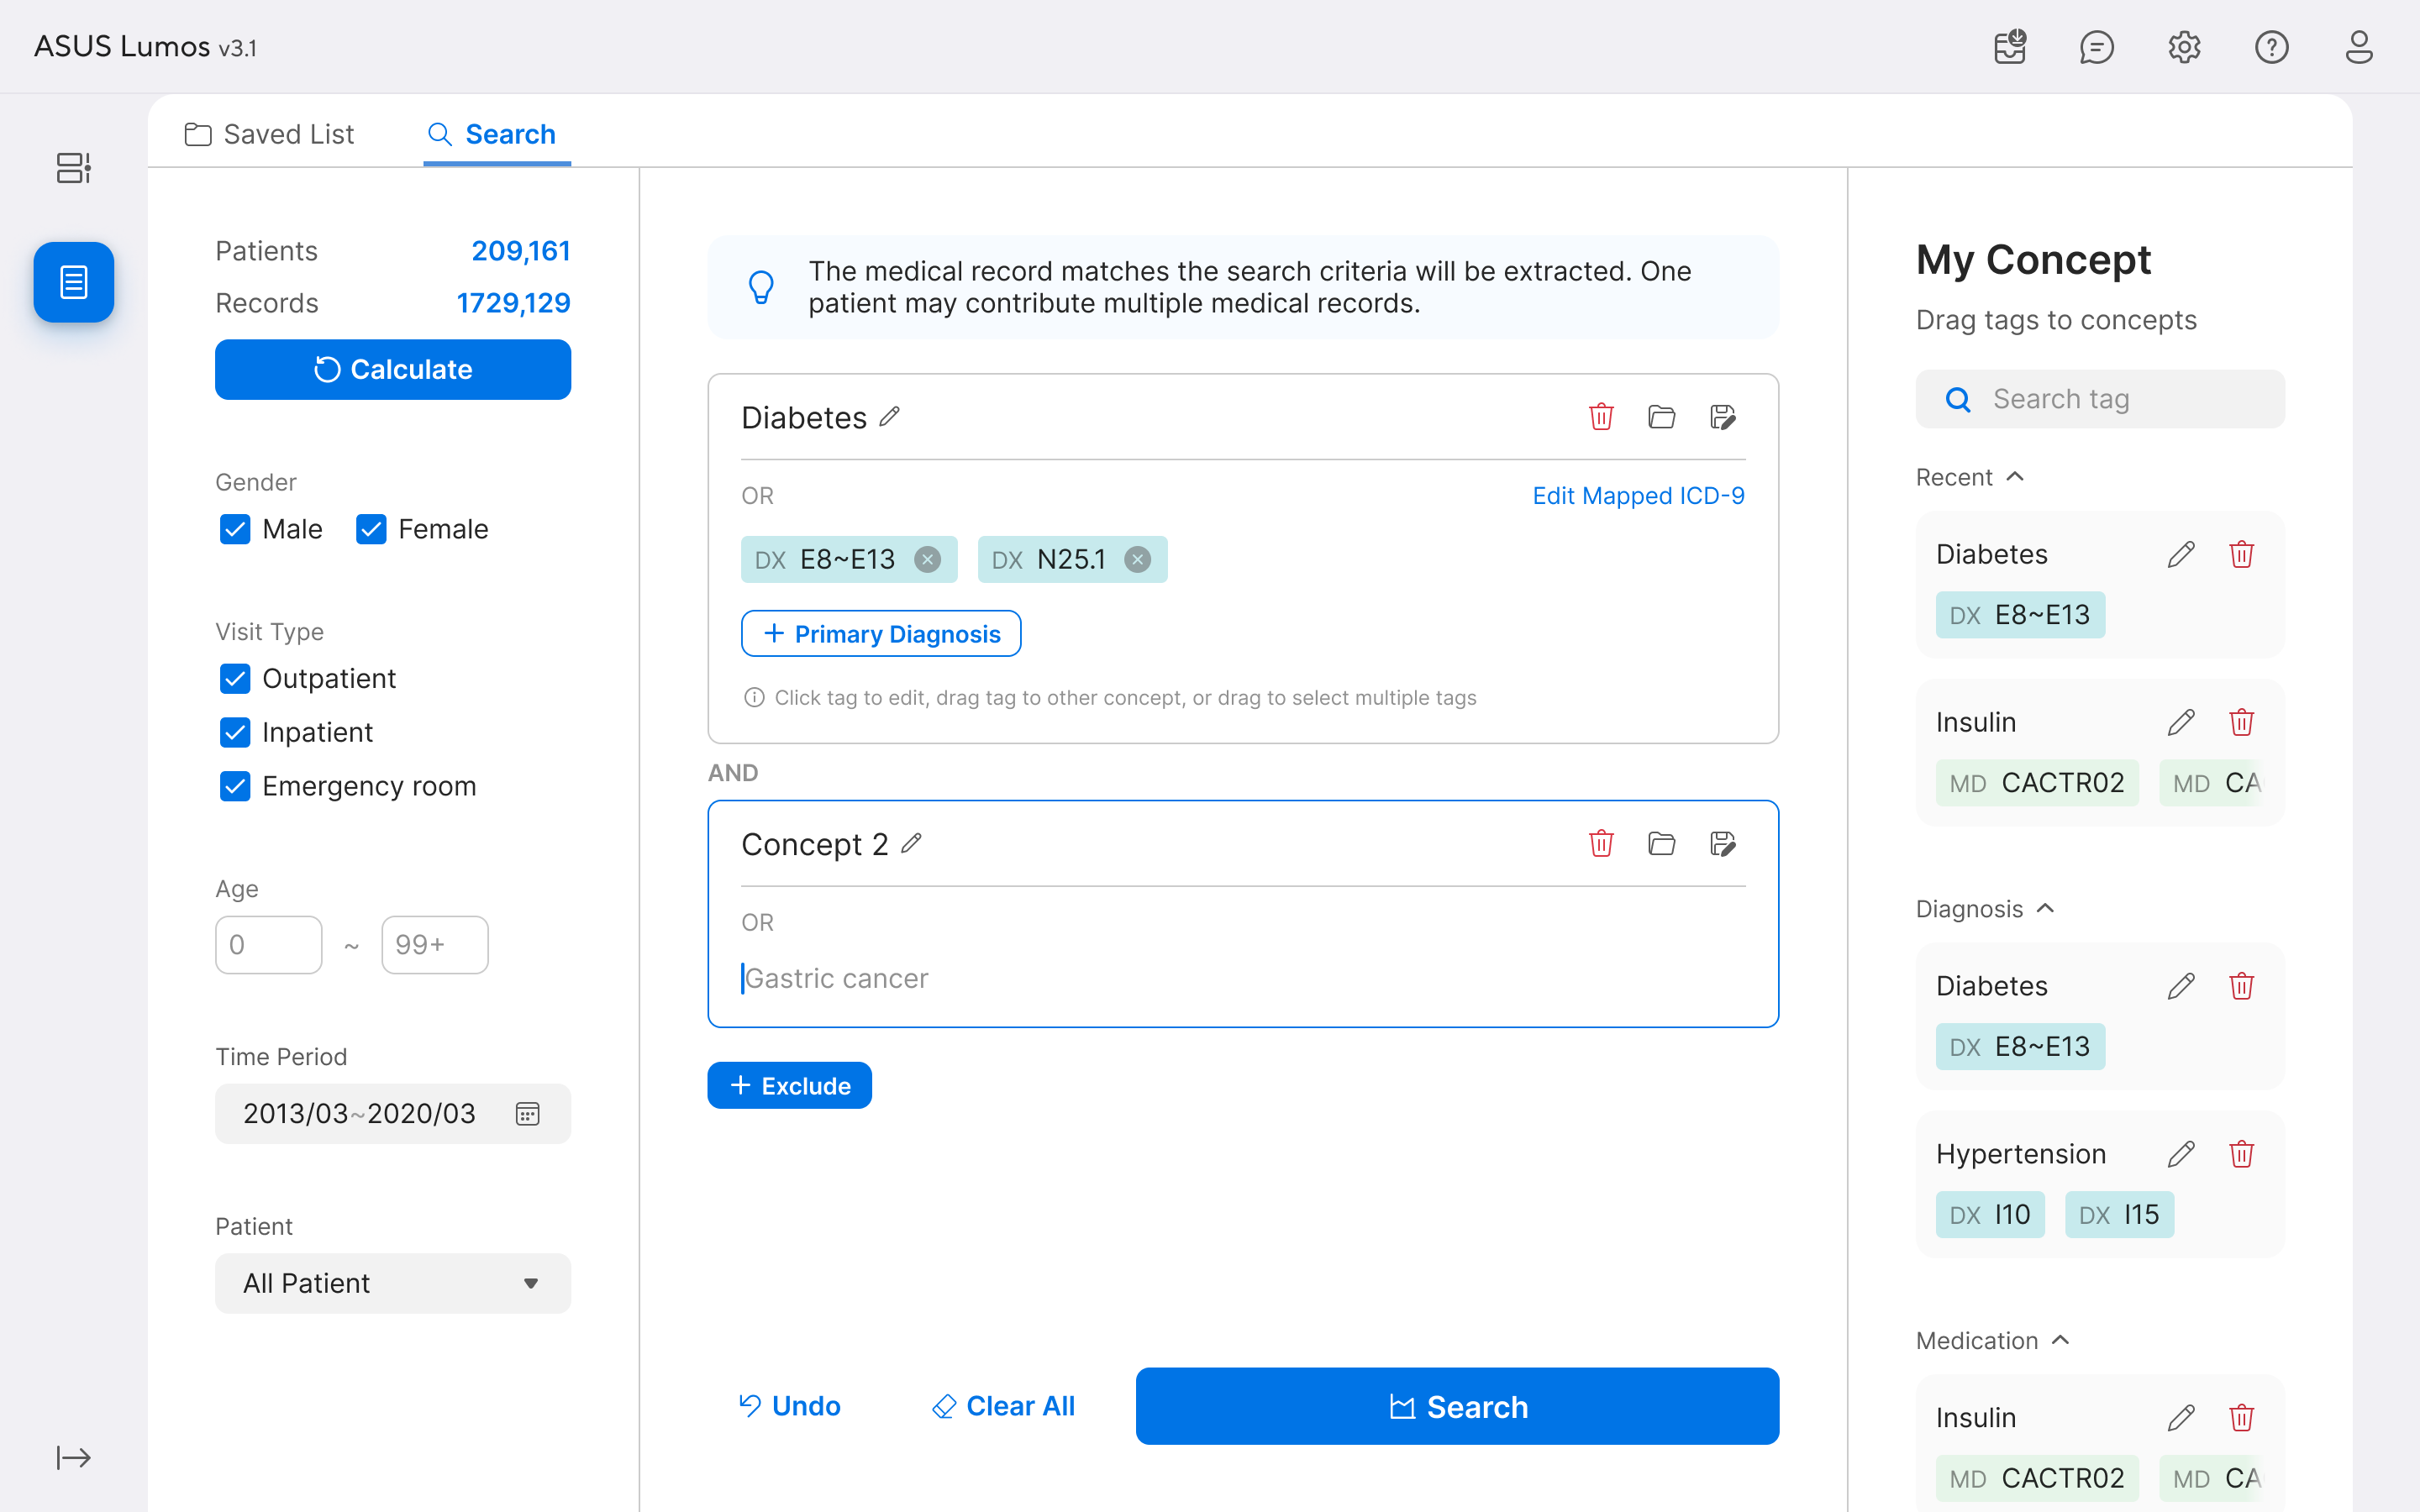Image resolution: width=2420 pixels, height=1512 pixels.
Task: Uncheck the Male gender checkbox
Action: tap(235, 529)
